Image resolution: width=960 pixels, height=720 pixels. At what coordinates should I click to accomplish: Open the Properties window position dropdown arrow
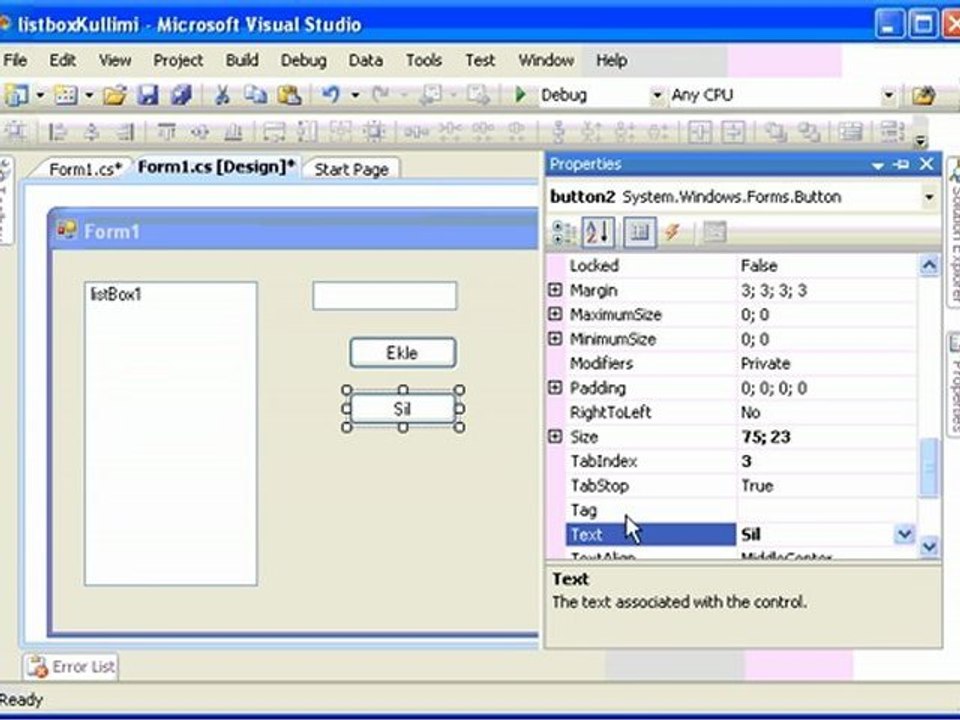877,165
